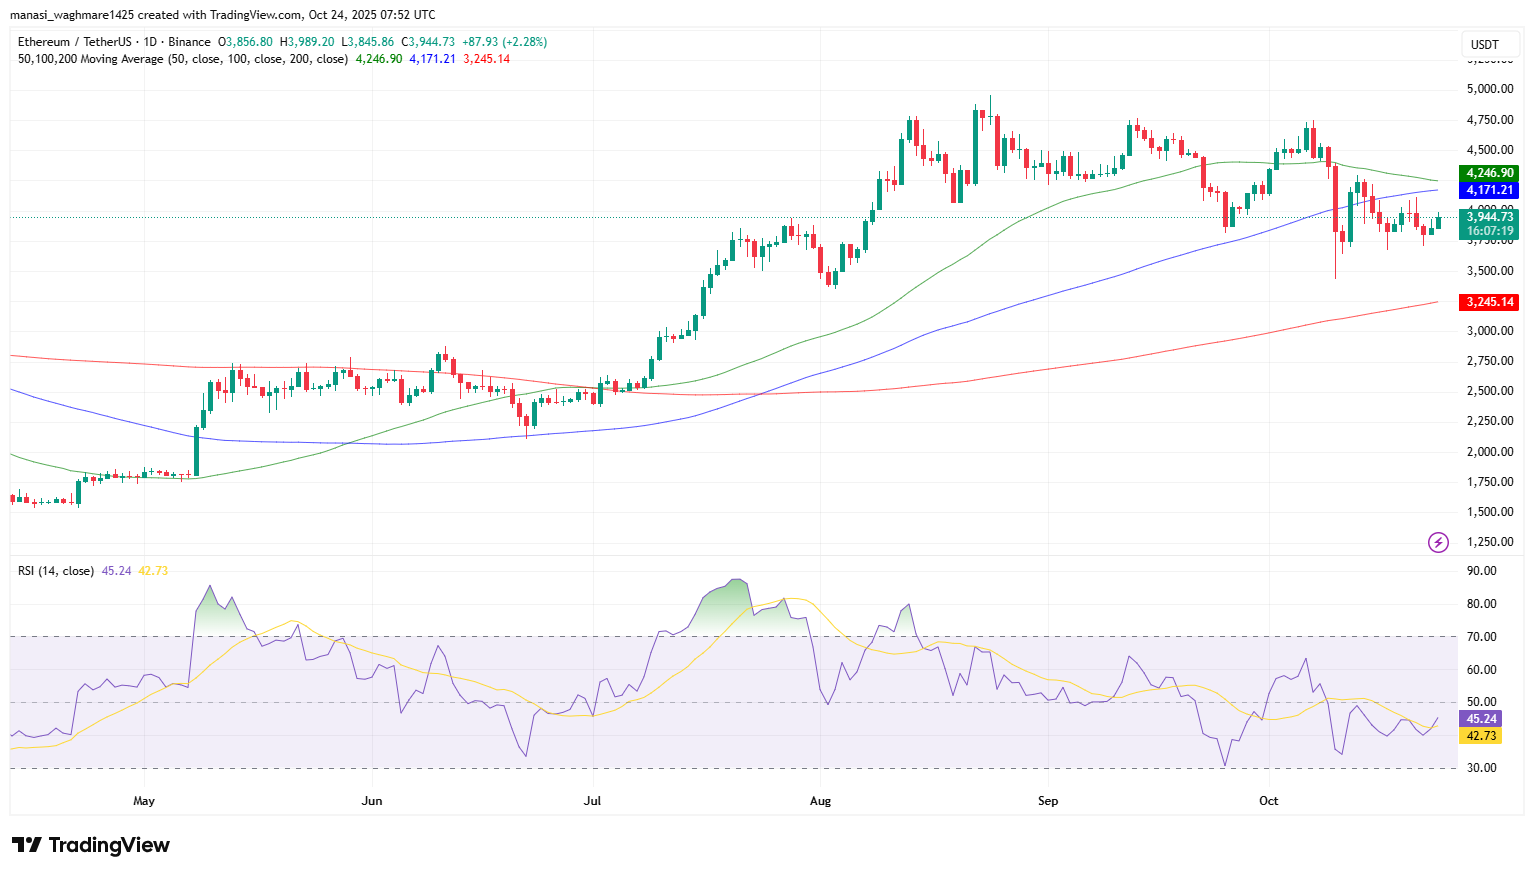This screenshot has width=1534, height=875.
Task: Open the USDT currency selector
Action: pyautogui.click(x=1485, y=44)
